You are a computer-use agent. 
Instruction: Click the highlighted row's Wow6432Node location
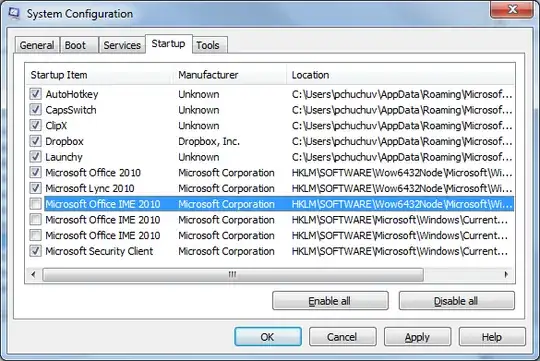click(x=402, y=204)
